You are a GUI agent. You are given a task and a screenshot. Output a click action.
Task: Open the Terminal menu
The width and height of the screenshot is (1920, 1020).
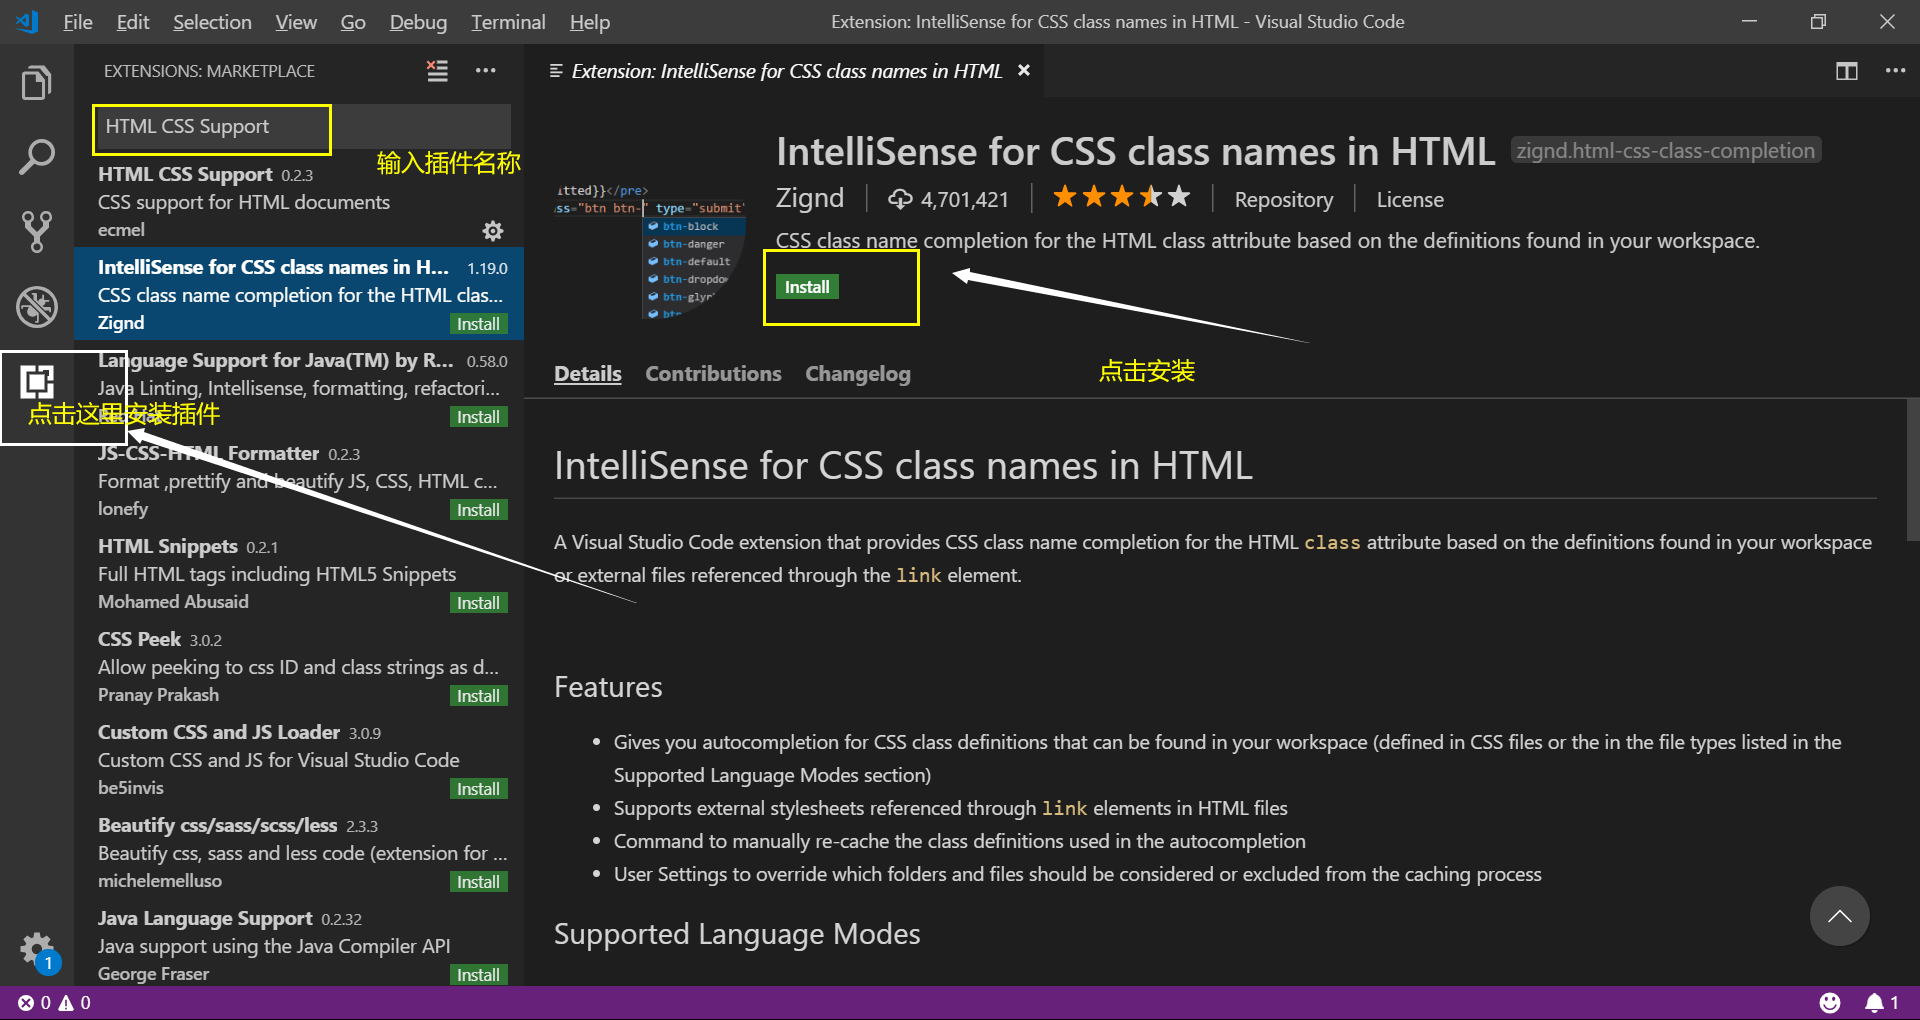507,21
